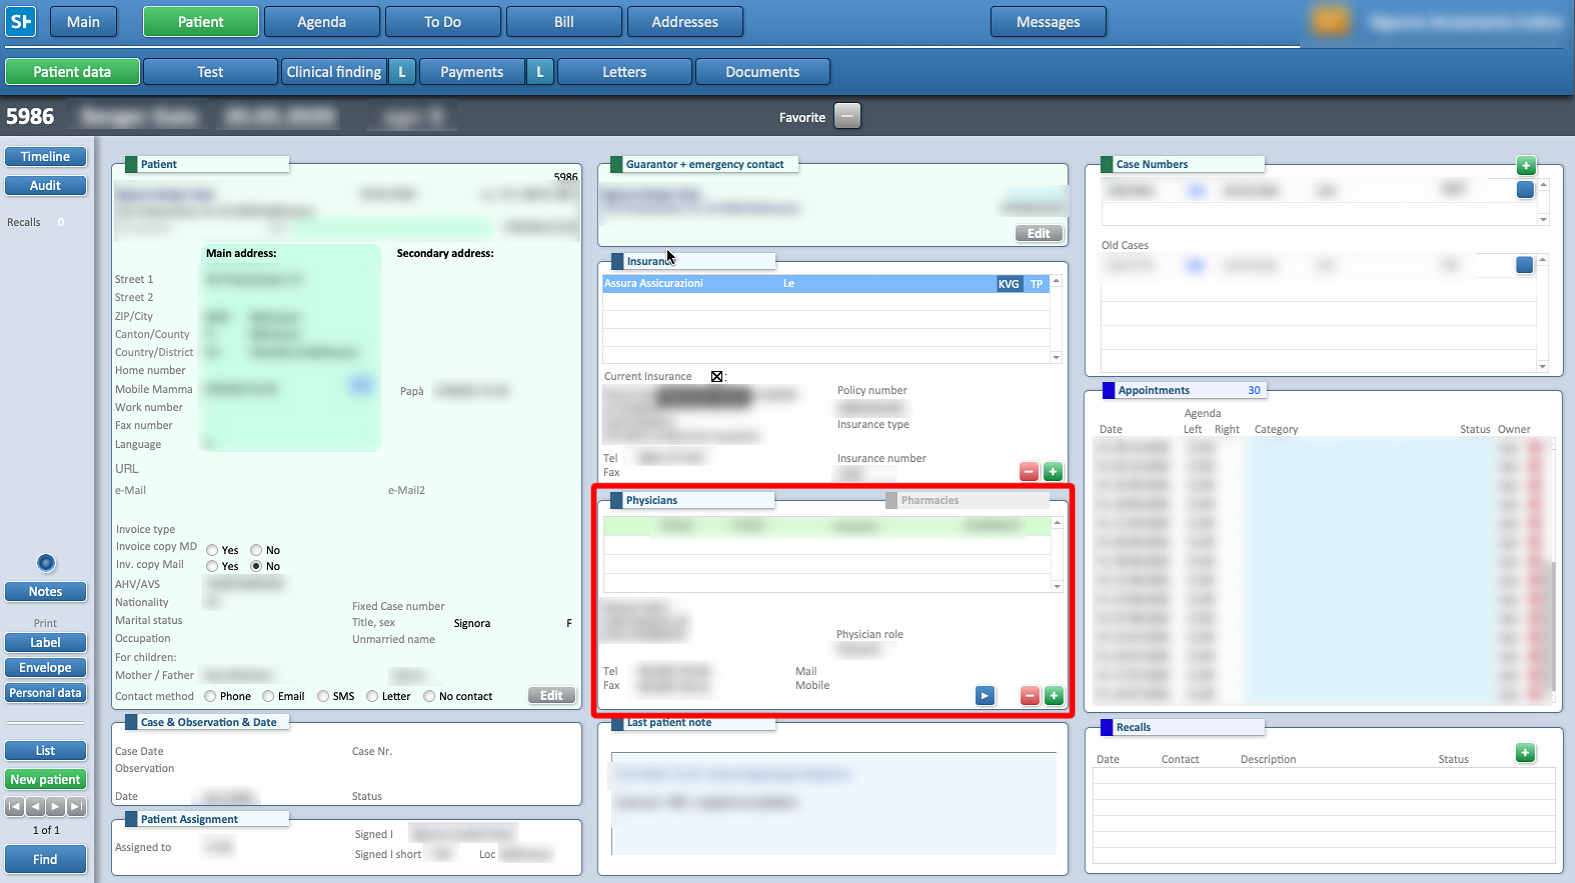Image resolution: width=1575 pixels, height=883 pixels.
Task: Open the blue square button in Case Numbers row
Action: pyautogui.click(x=1525, y=190)
